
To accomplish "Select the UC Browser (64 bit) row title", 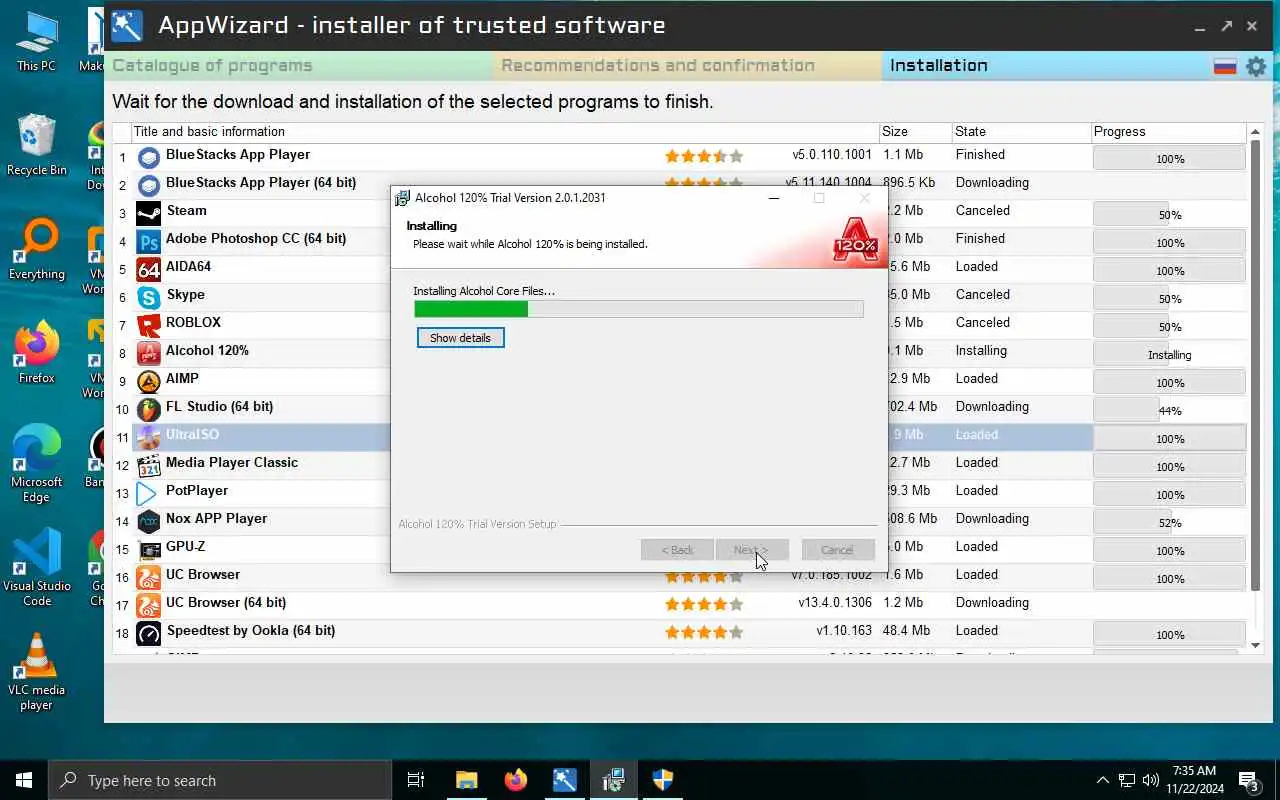I will 226,603.
